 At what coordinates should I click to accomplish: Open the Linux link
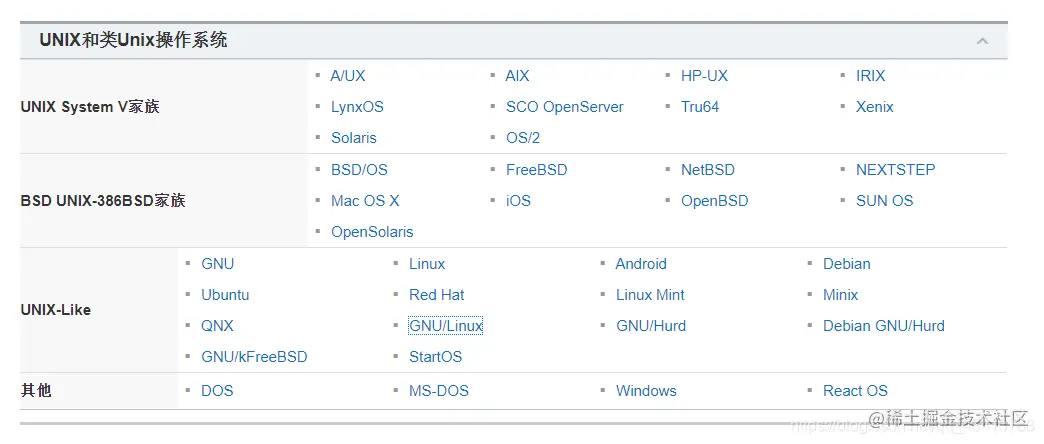tap(427, 264)
